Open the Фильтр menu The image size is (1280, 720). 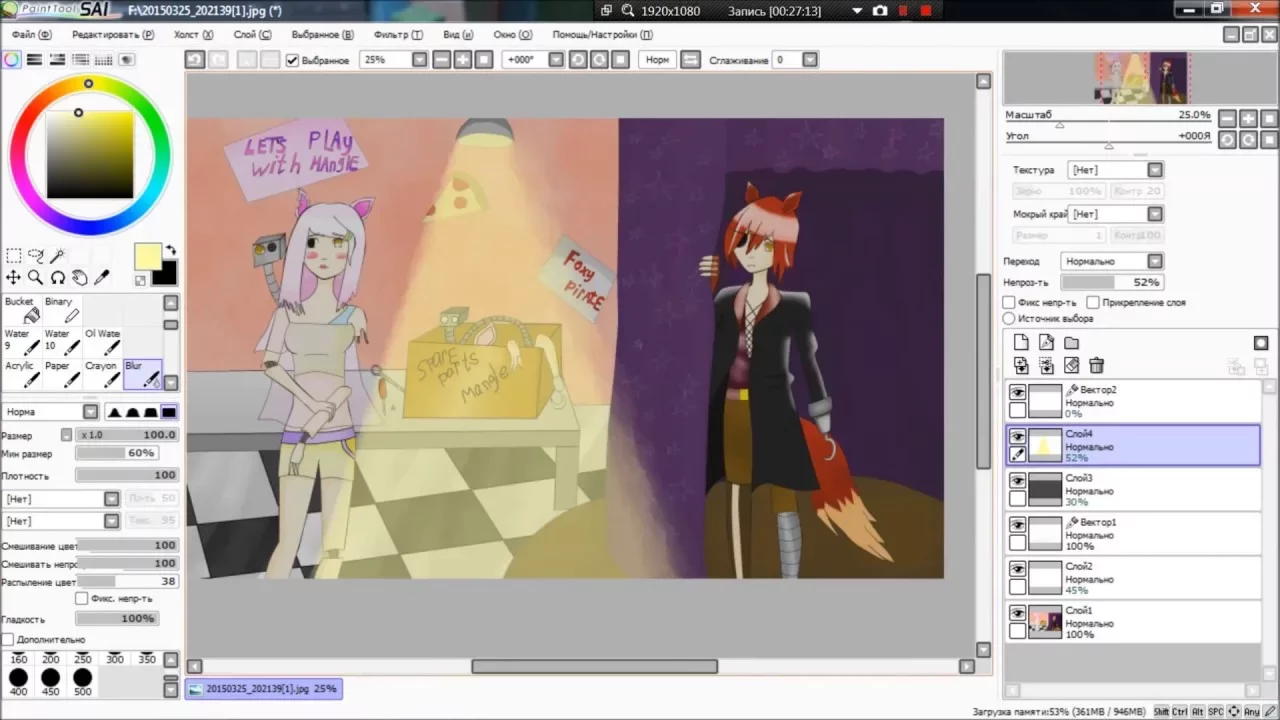point(397,34)
